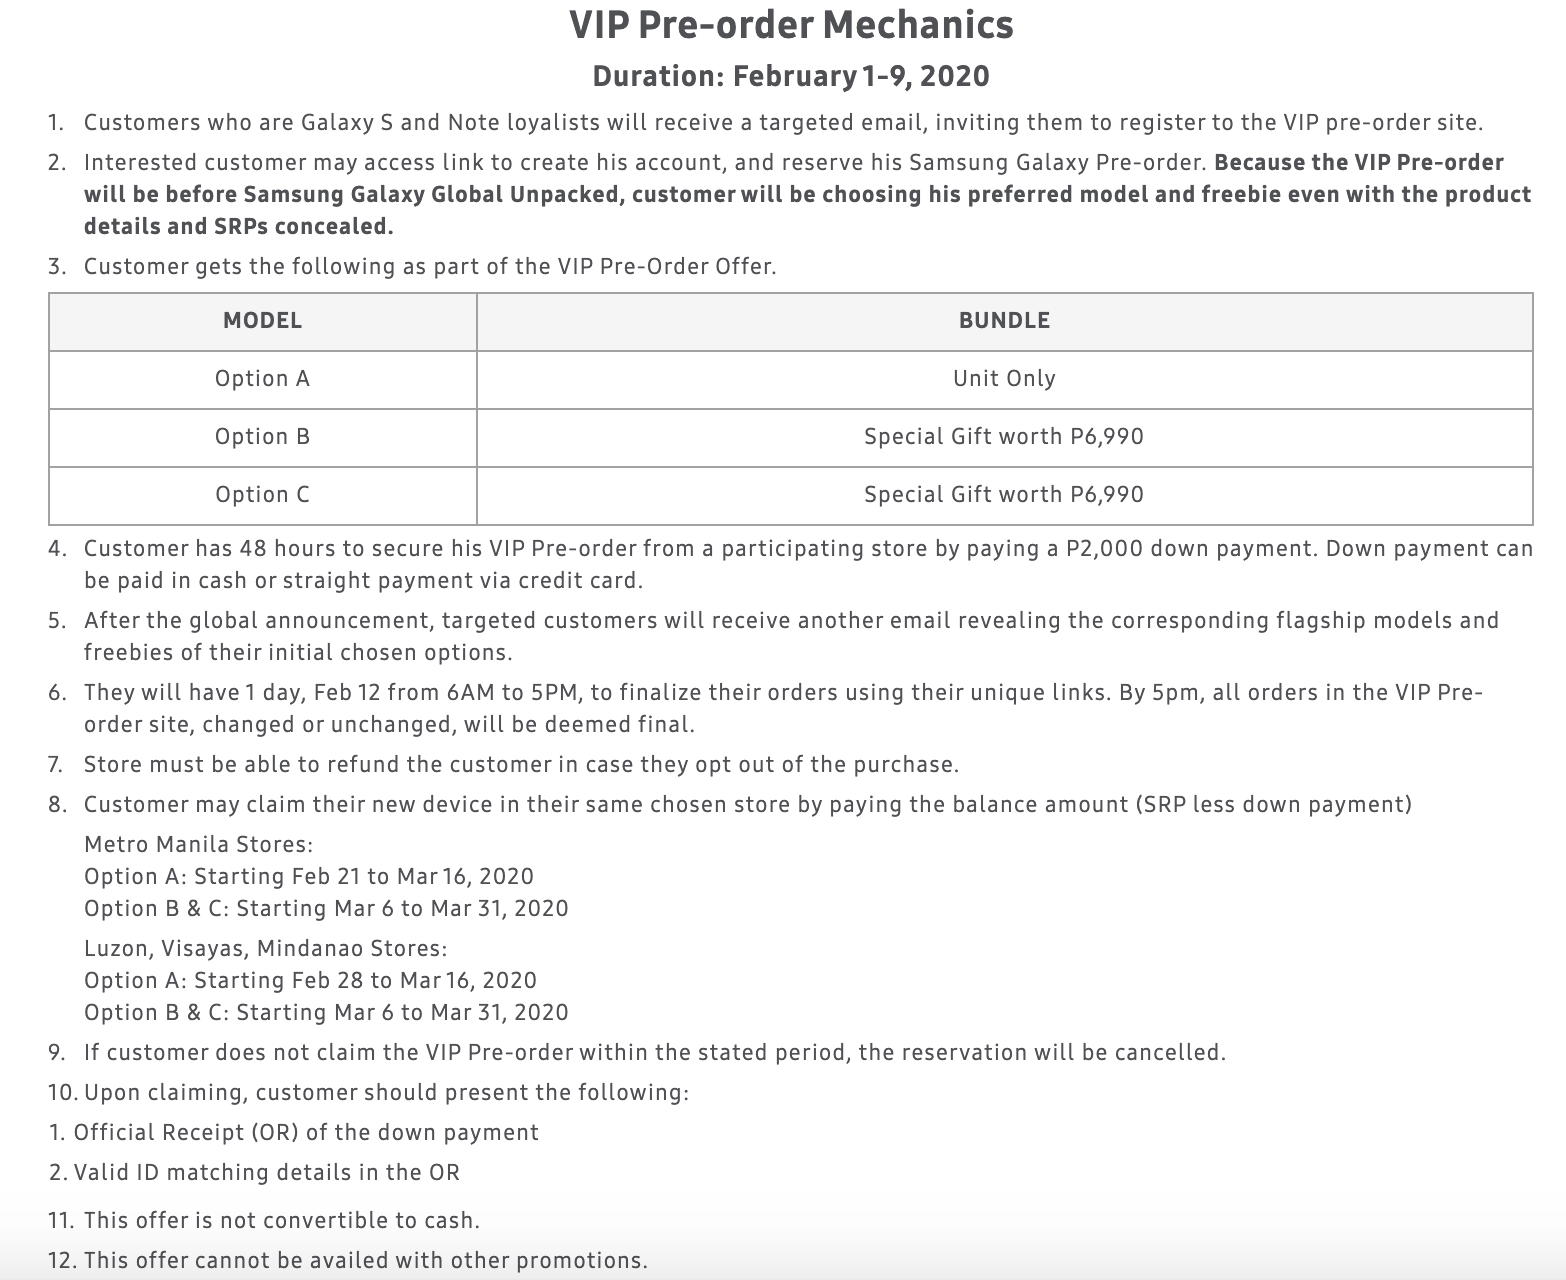Viewport: 1566px width, 1280px height.
Task: Click the Metro Manila Stores label
Action: click(x=198, y=844)
